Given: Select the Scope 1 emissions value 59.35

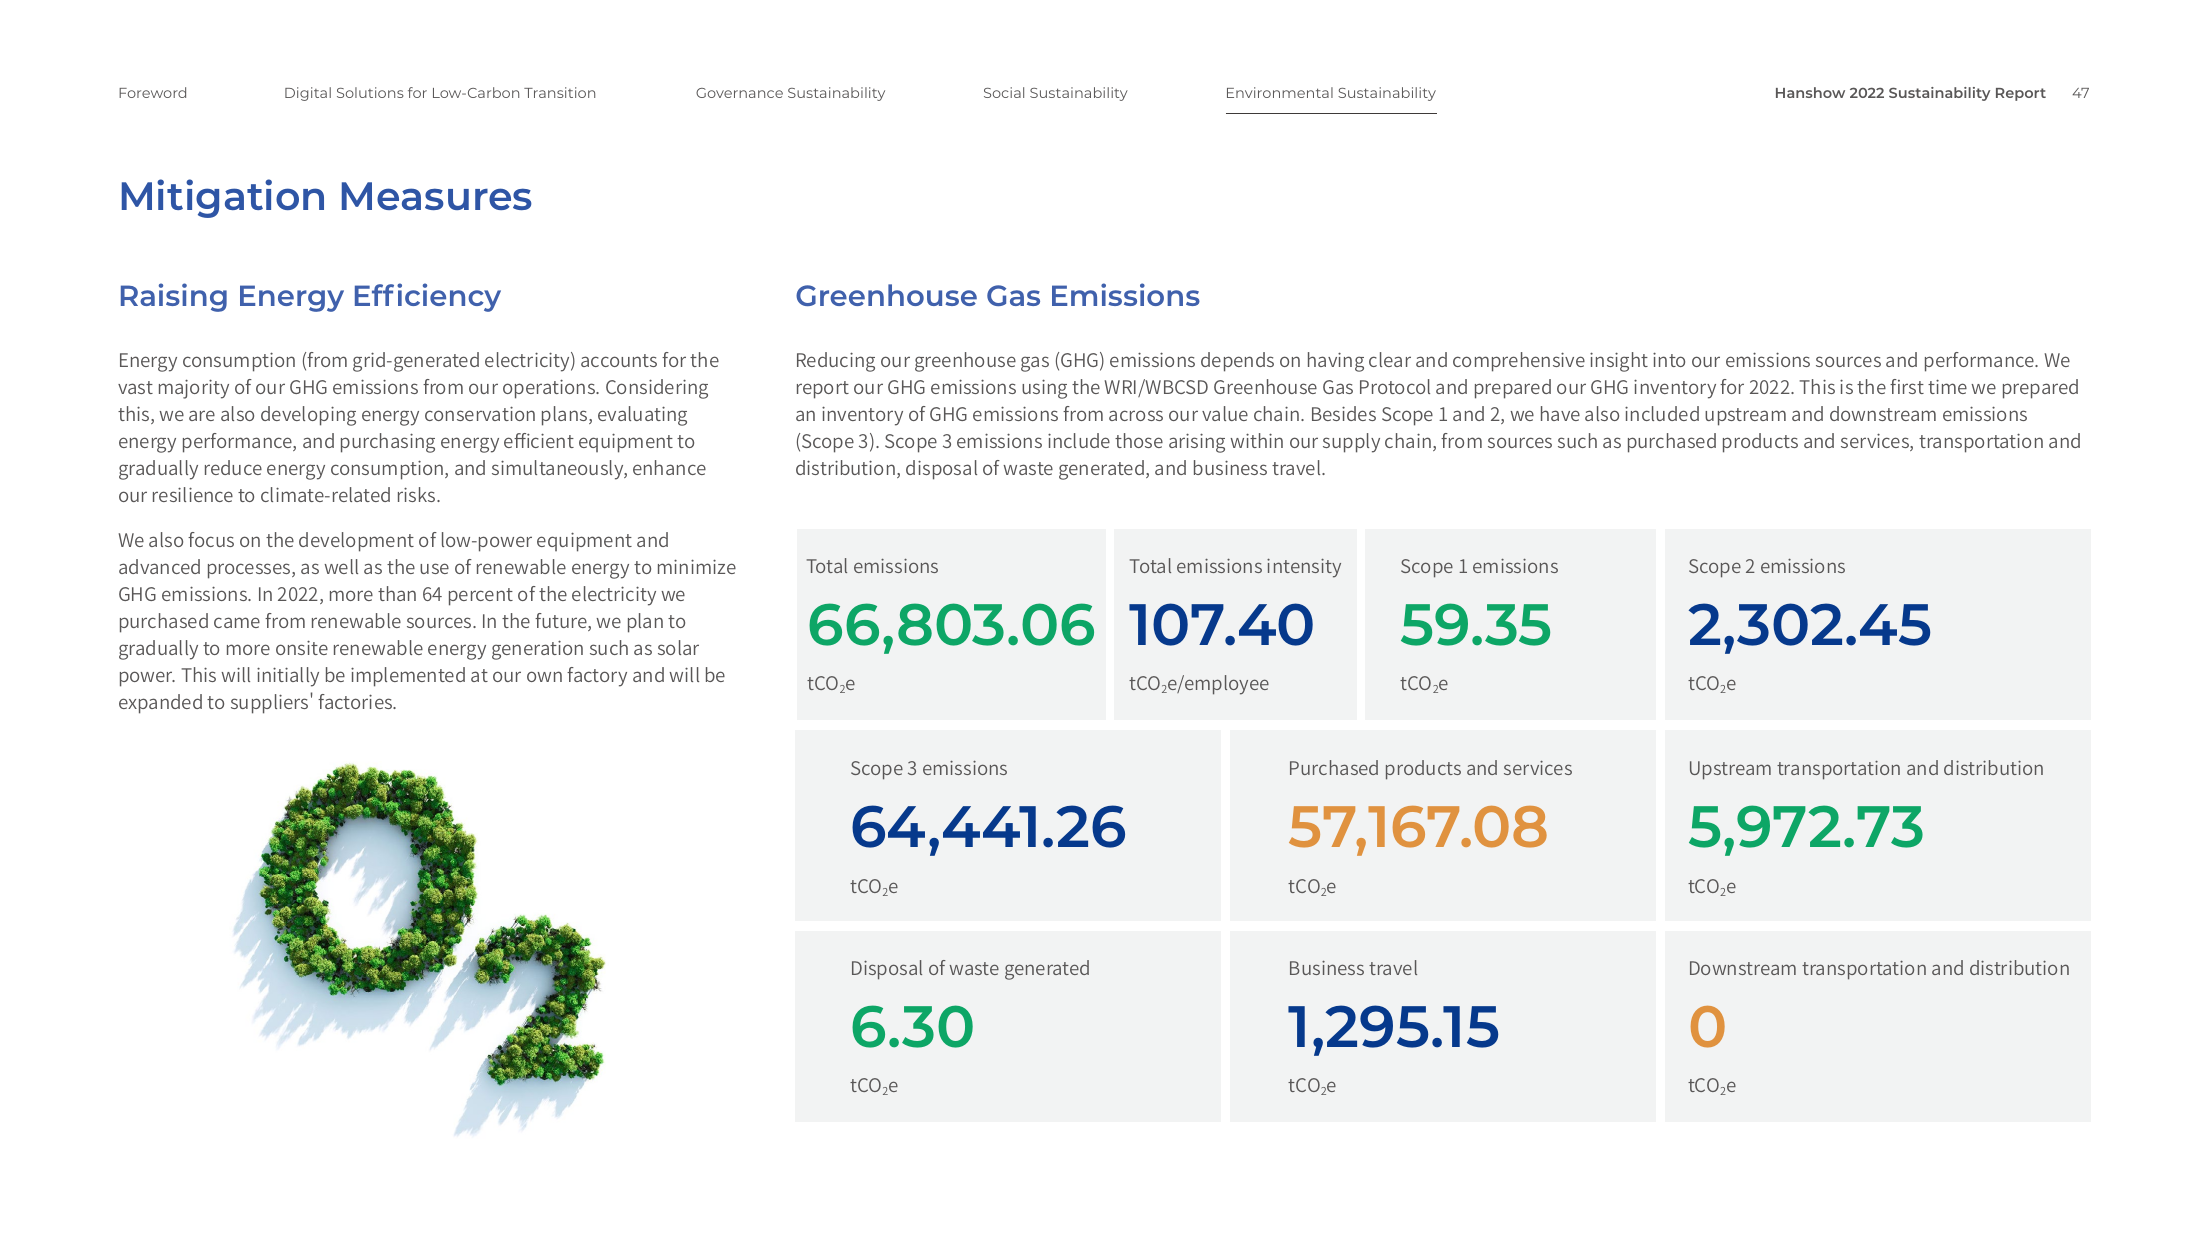Looking at the screenshot, I should (x=1475, y=625).
